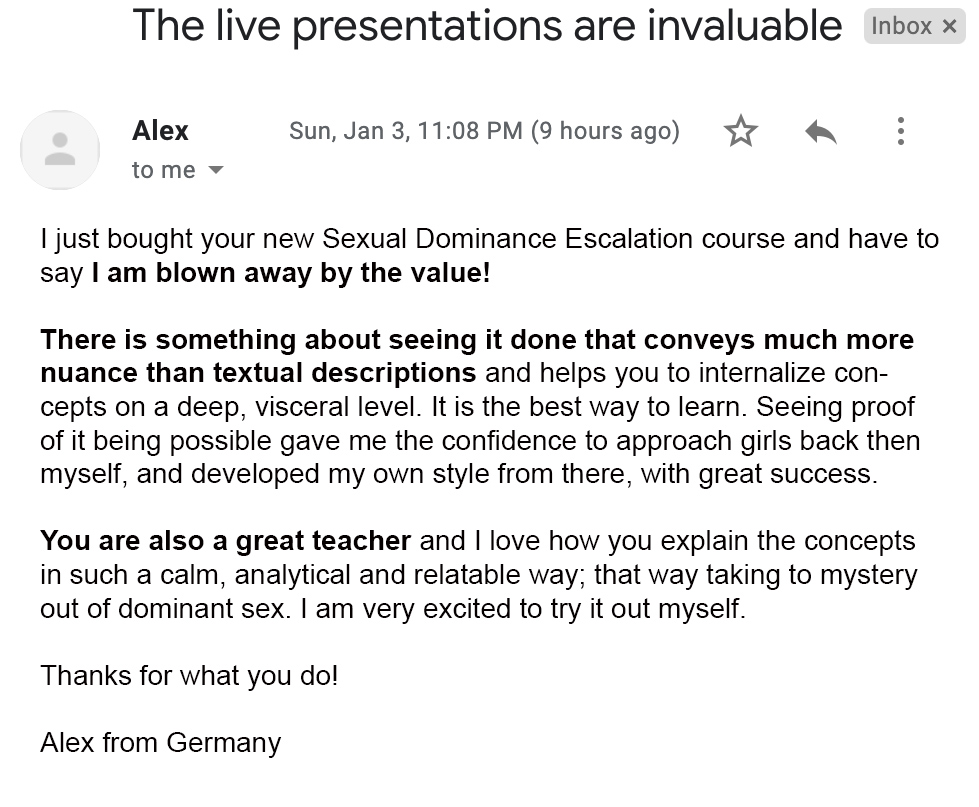
Task: Open the three-dot more options menu
Action: [900, 131]
